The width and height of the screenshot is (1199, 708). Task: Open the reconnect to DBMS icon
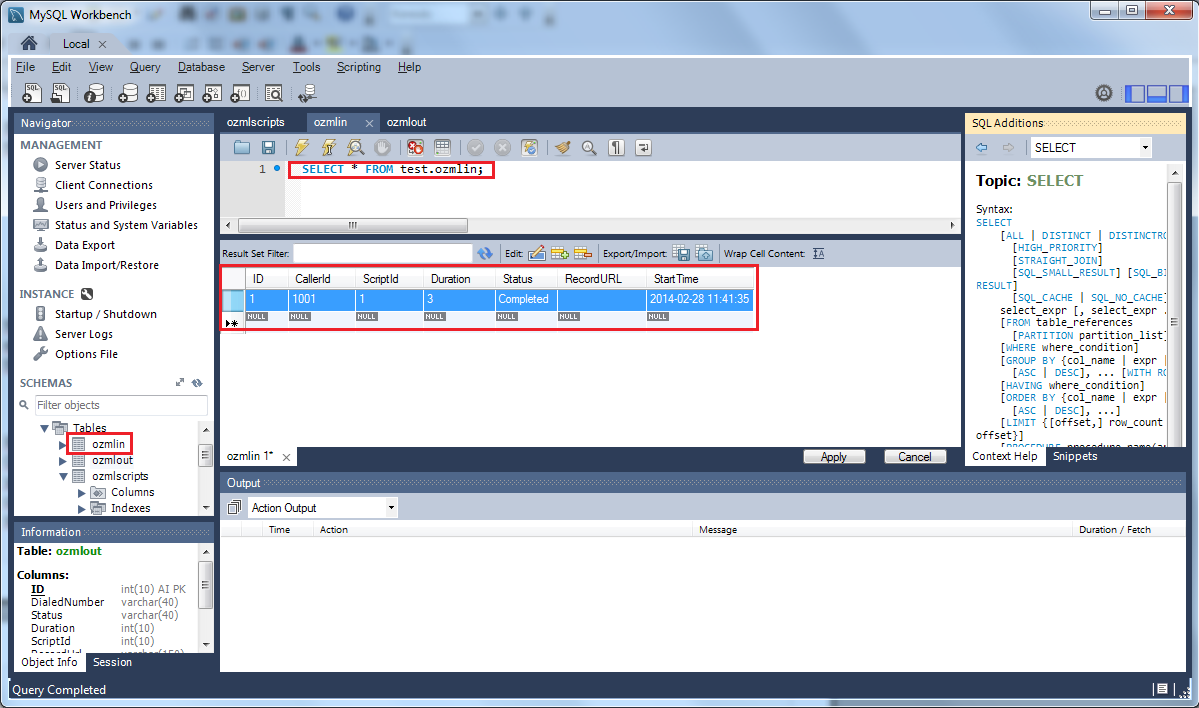[x=307, y=93]
